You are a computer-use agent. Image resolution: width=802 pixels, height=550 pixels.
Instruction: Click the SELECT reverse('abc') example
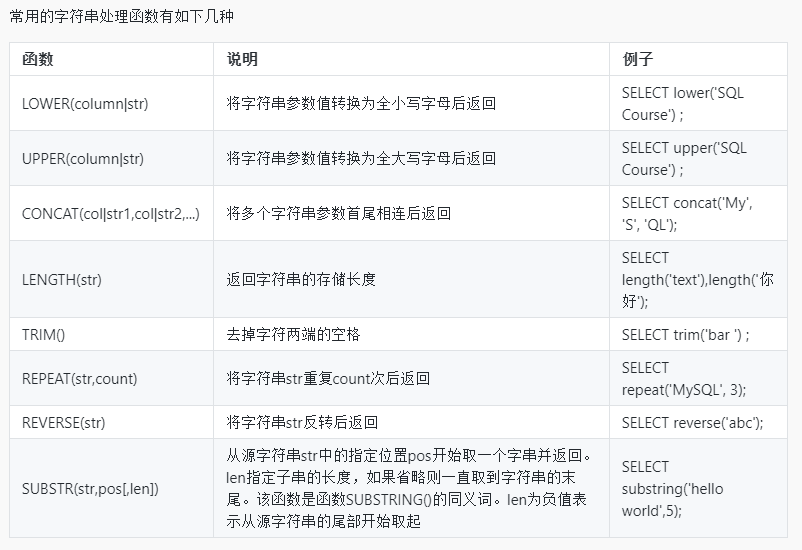coord(692,422)
